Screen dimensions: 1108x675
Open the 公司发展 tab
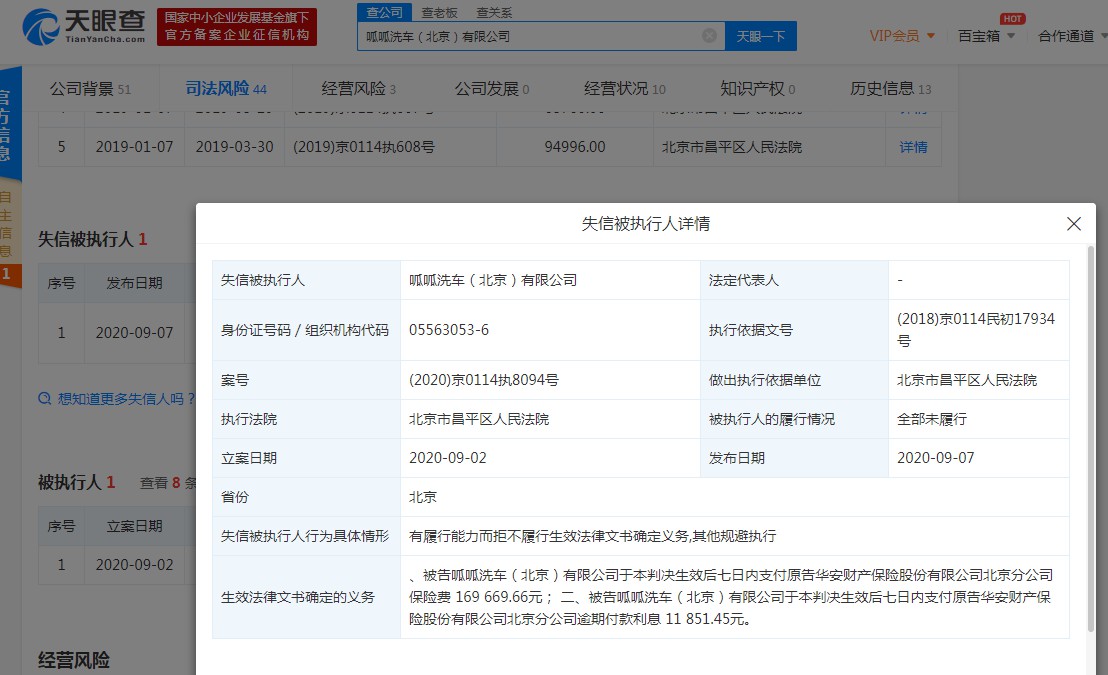pyautogui.click(x=492, y=89)
